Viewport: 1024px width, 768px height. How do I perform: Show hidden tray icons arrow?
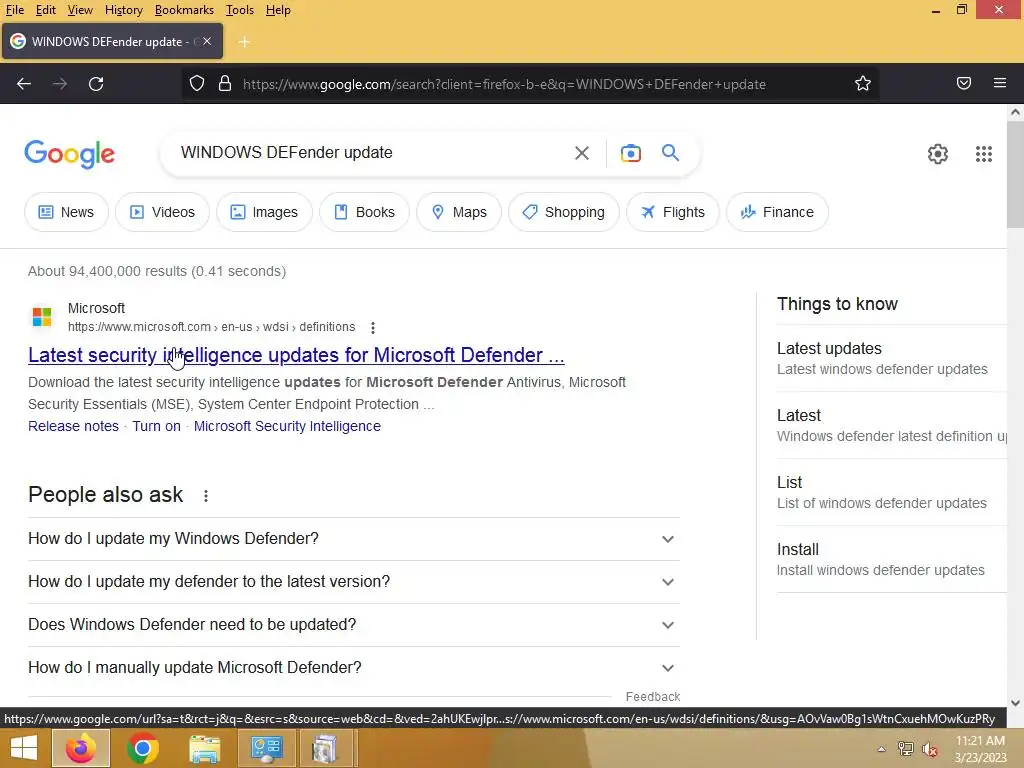tap(881, 749)
